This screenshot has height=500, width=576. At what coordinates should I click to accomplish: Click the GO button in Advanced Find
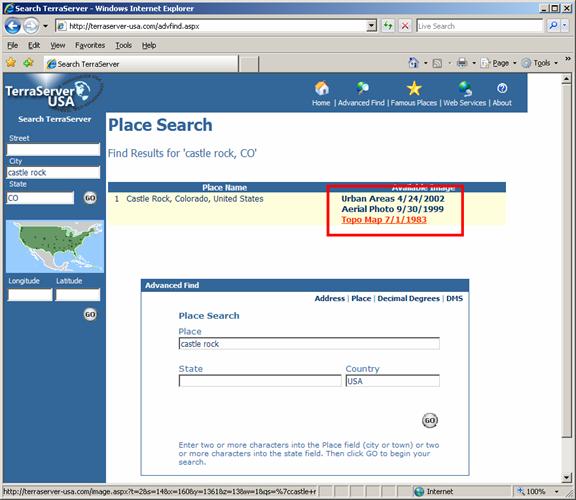tap(430, 420)
